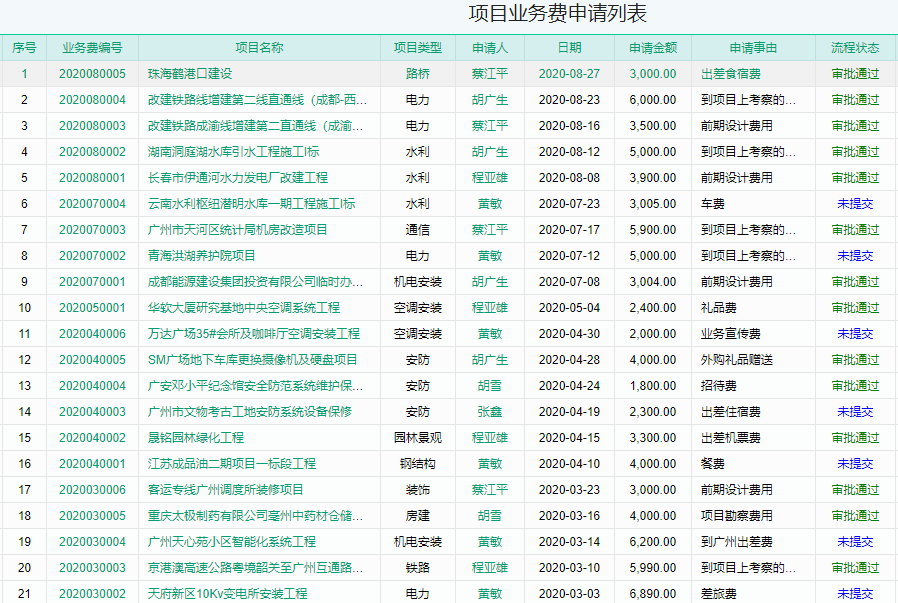Select type cell 钢结构
The width and height of the screenshot is (898, 603).
pos(418,464)
